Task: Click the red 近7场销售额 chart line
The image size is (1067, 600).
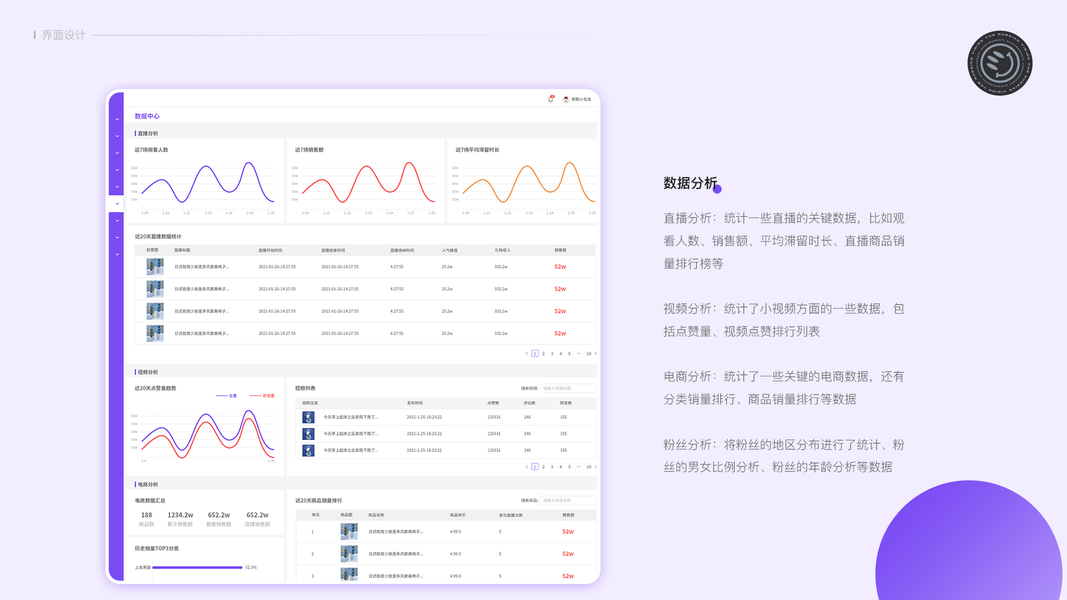Action: click(367, 182)
